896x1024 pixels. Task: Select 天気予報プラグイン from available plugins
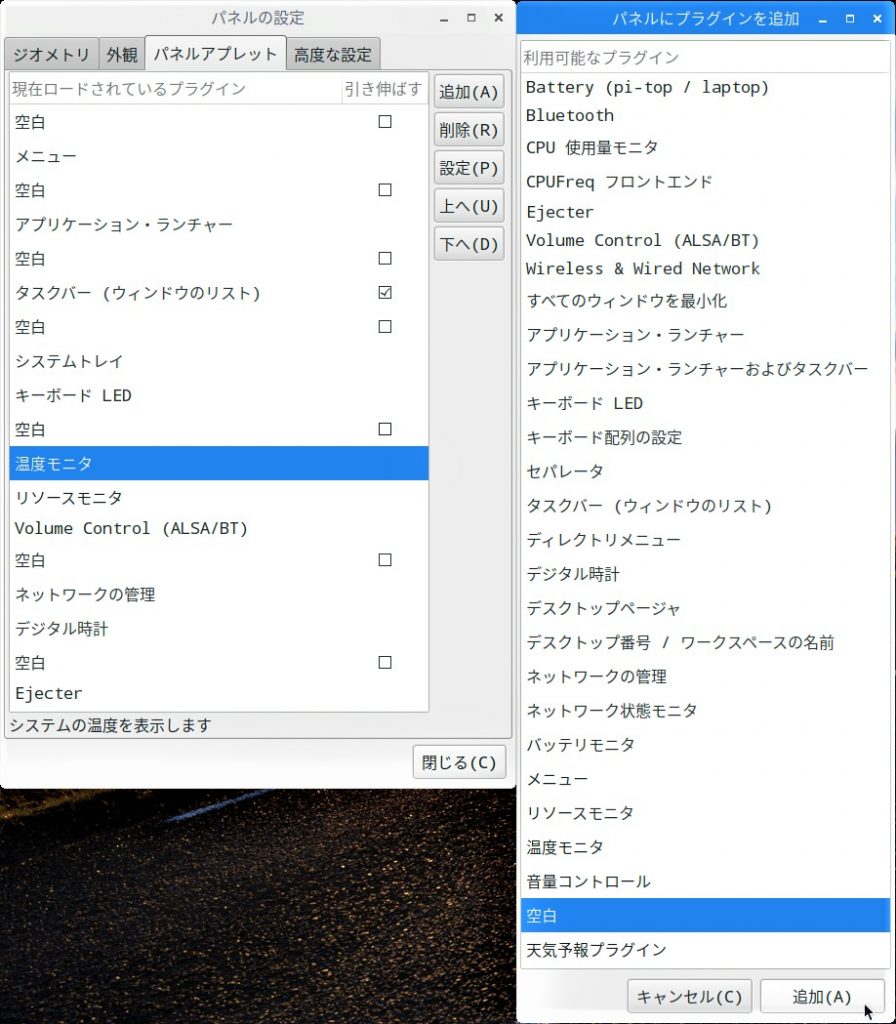(596, 949)
